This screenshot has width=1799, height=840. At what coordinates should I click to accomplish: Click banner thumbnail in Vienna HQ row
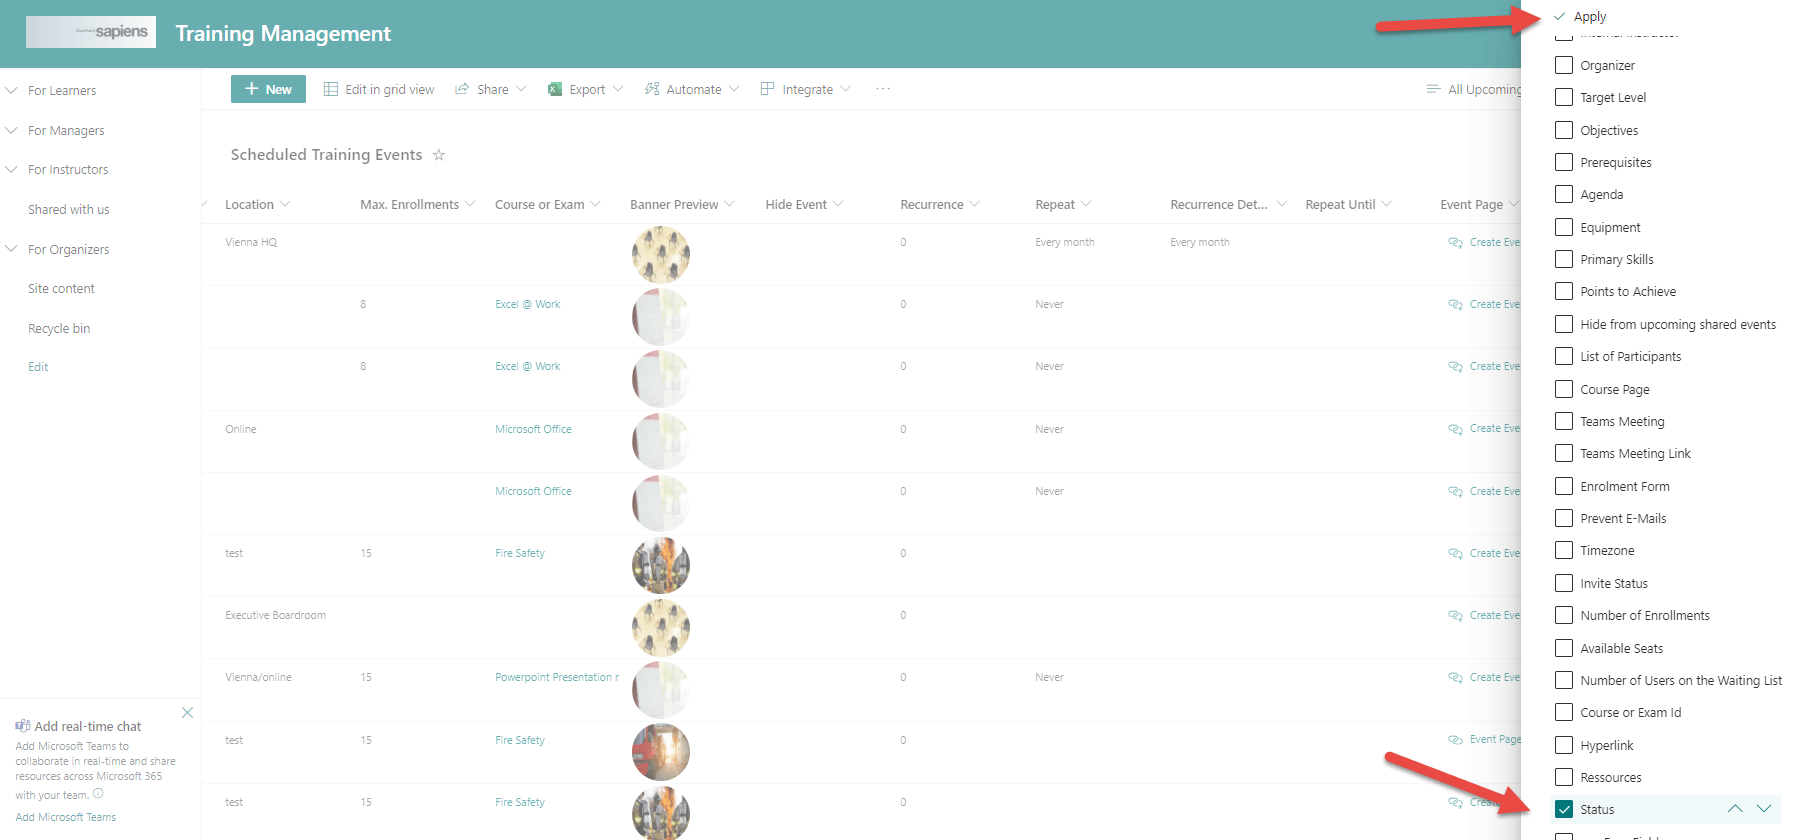pos(661,255)
